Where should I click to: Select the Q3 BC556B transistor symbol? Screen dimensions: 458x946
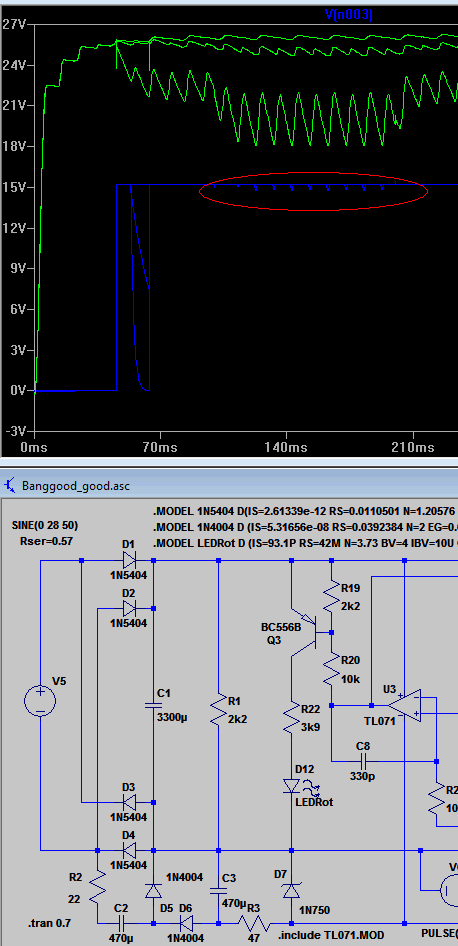coord(309,632)
